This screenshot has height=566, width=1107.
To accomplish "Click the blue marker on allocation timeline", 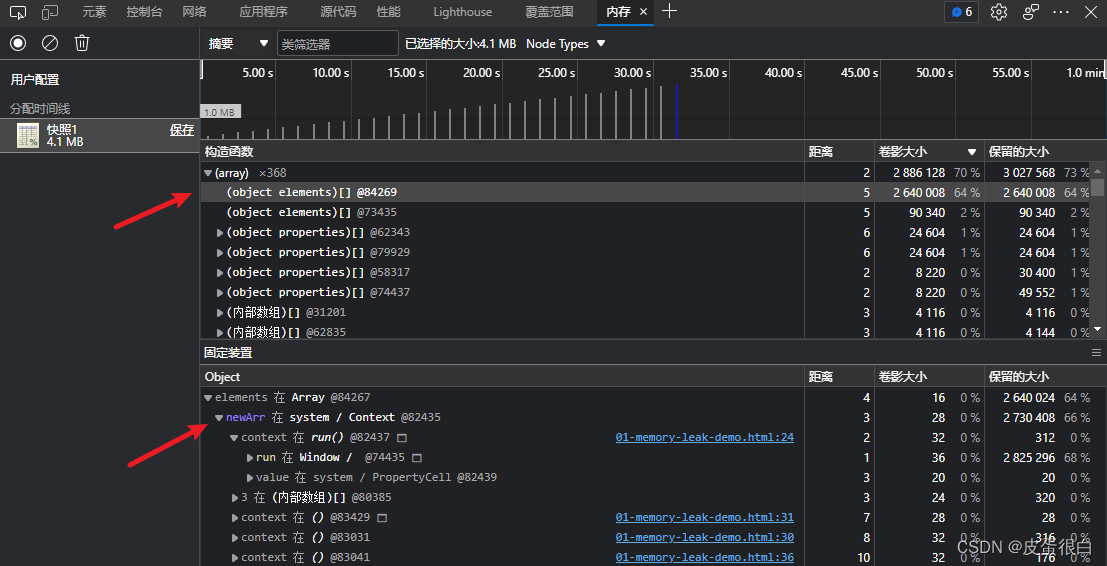I will (x=676, y=110).
